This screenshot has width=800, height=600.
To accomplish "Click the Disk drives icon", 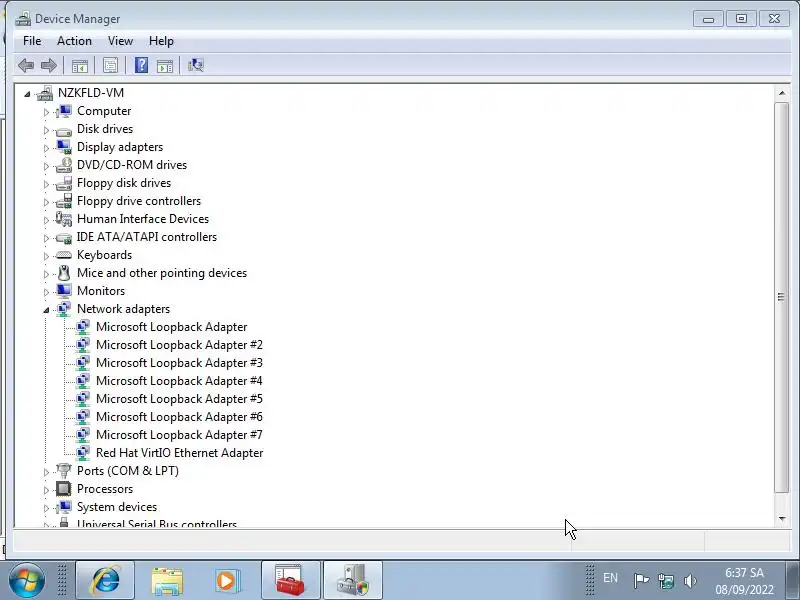I will pos(64,130).
